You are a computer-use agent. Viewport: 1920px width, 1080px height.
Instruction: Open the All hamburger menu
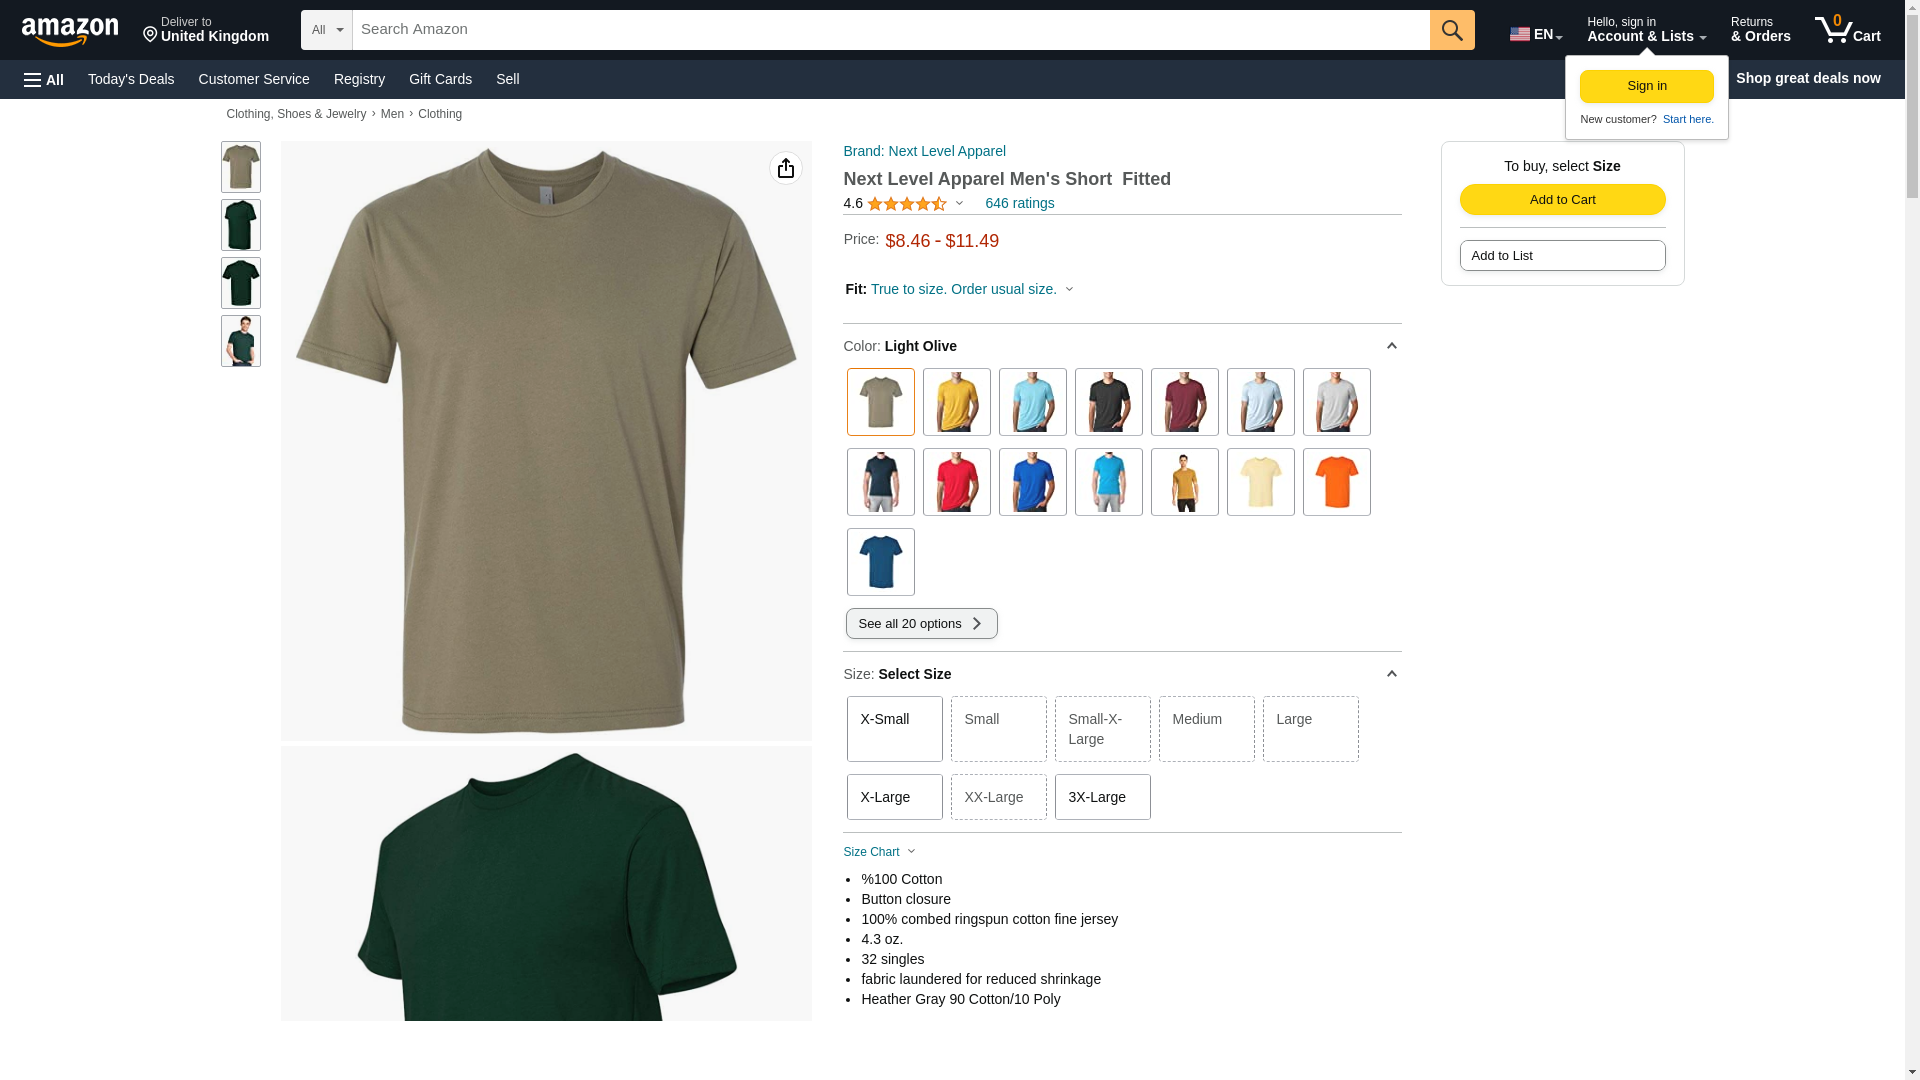pyautogui.click(x=44, y=79)
